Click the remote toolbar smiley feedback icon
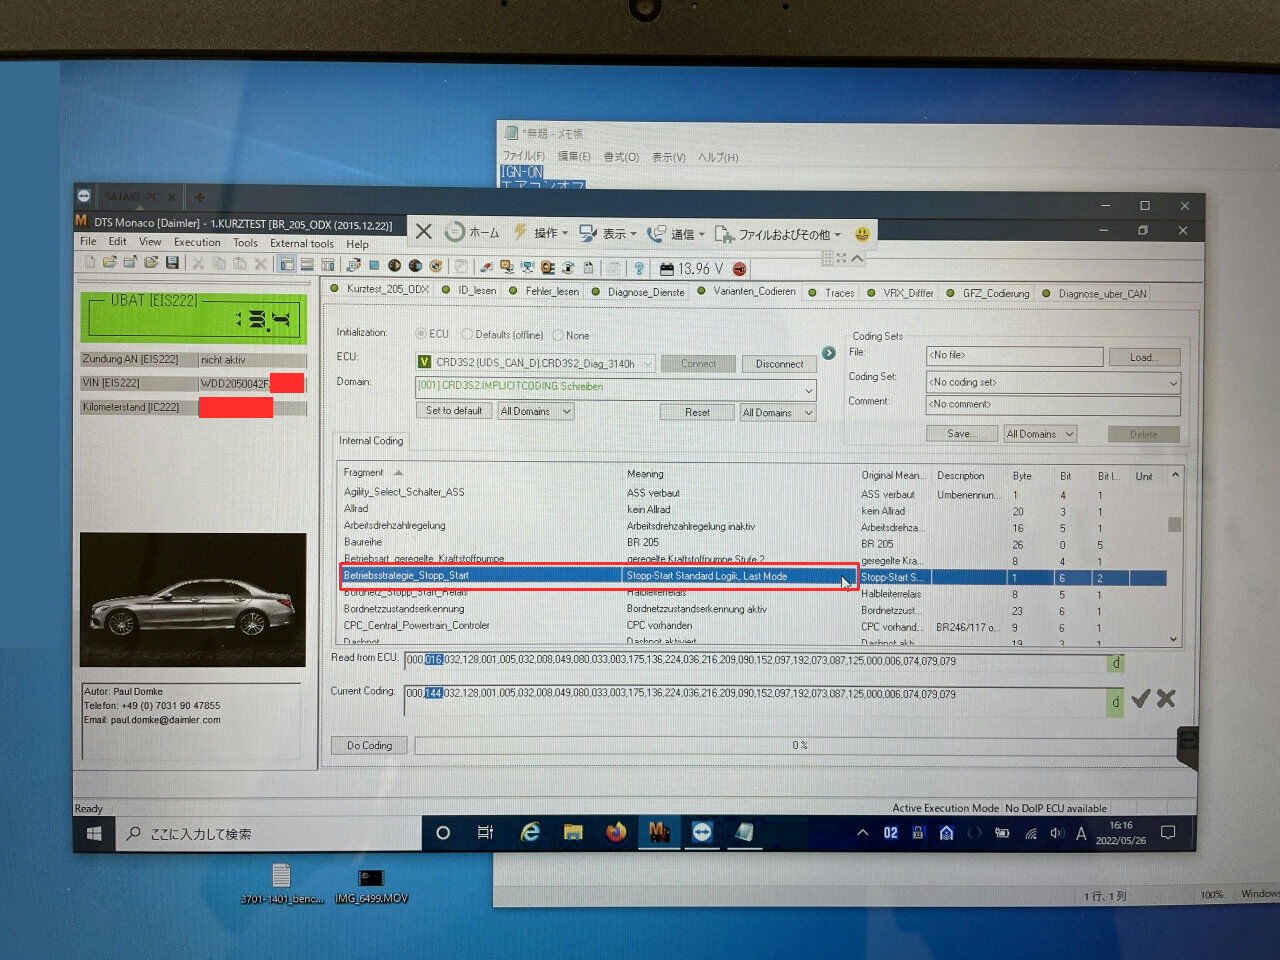Screen dimensions: 1280x960 coord(862,233)
